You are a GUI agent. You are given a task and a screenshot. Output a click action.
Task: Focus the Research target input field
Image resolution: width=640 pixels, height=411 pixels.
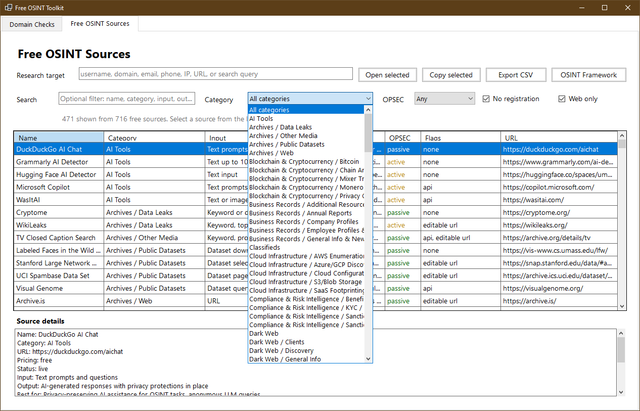click(x=216, y=74)
